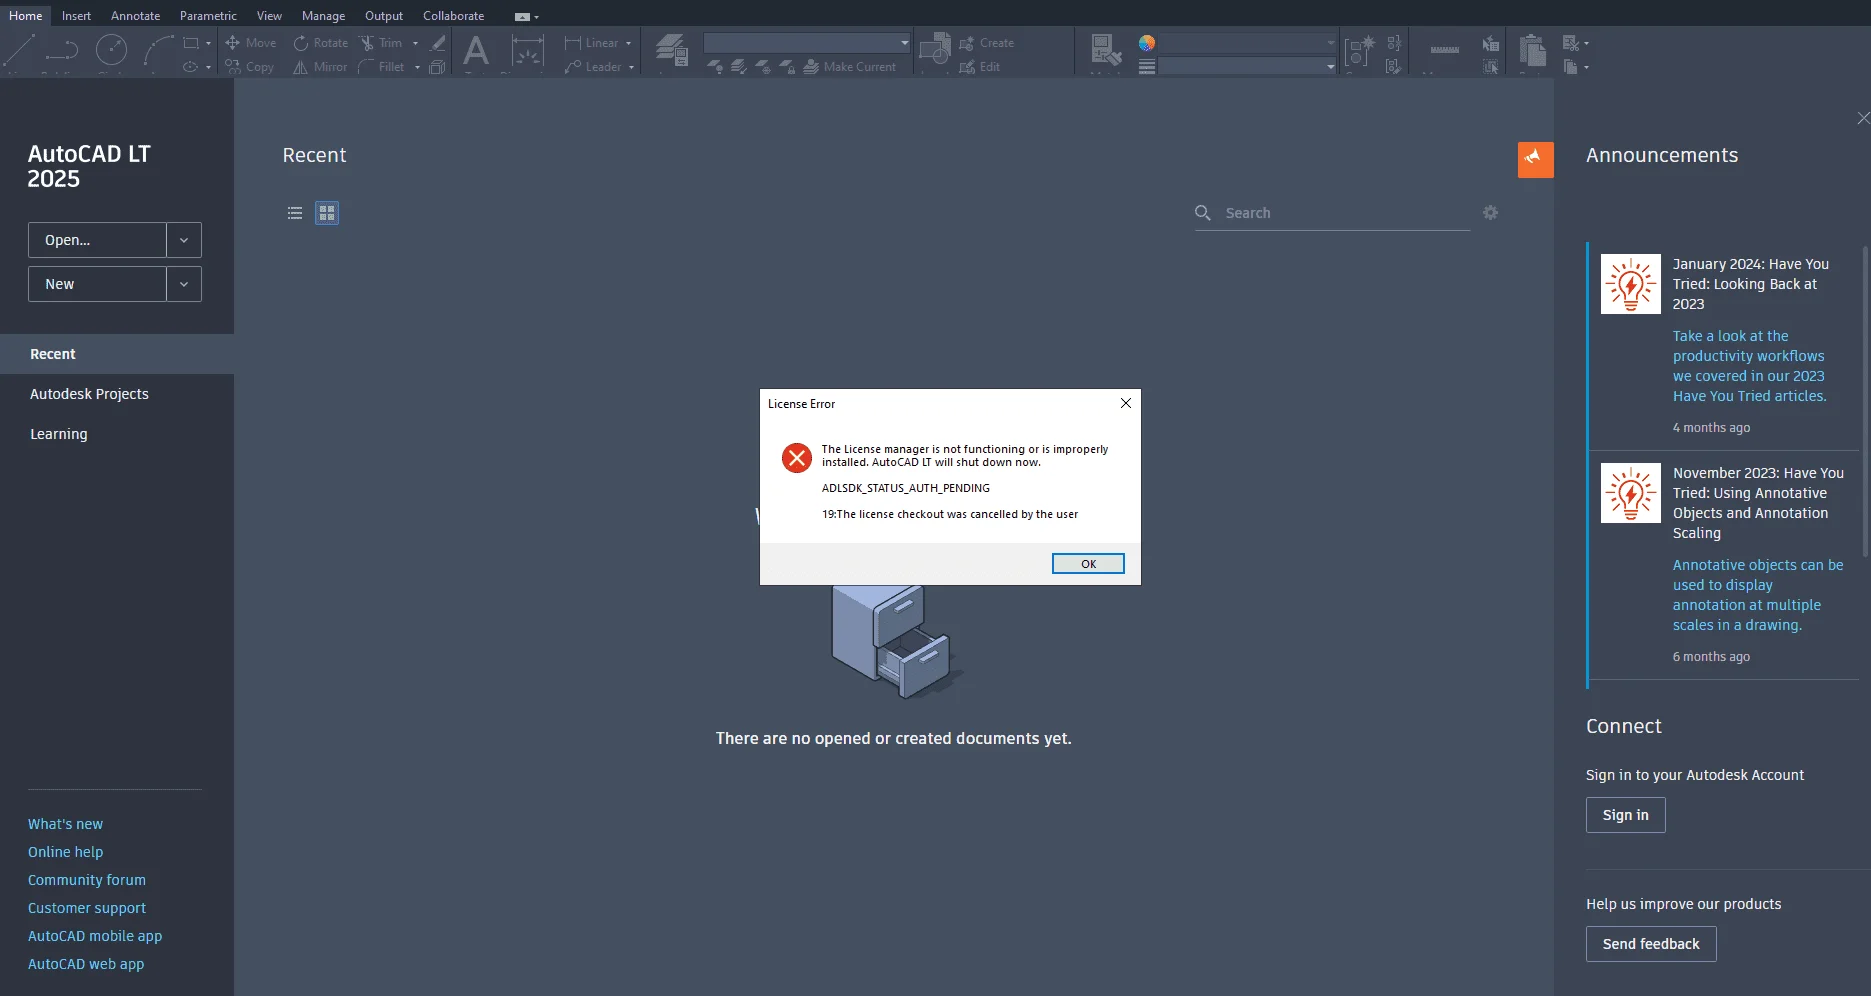Screen dimensions: 1871x996
Task: Open the View ribbon tab
Action: point(269,16)
